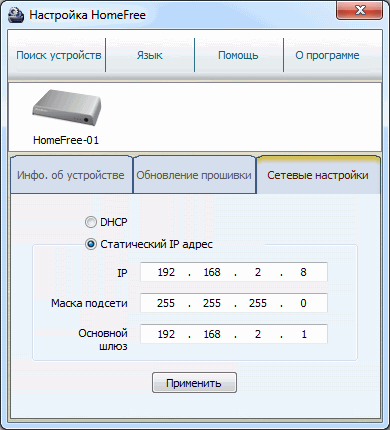The height and width of the screenshot is (430, 390).
Task: Click gateway first octet 192
Action: coord(166,334)
